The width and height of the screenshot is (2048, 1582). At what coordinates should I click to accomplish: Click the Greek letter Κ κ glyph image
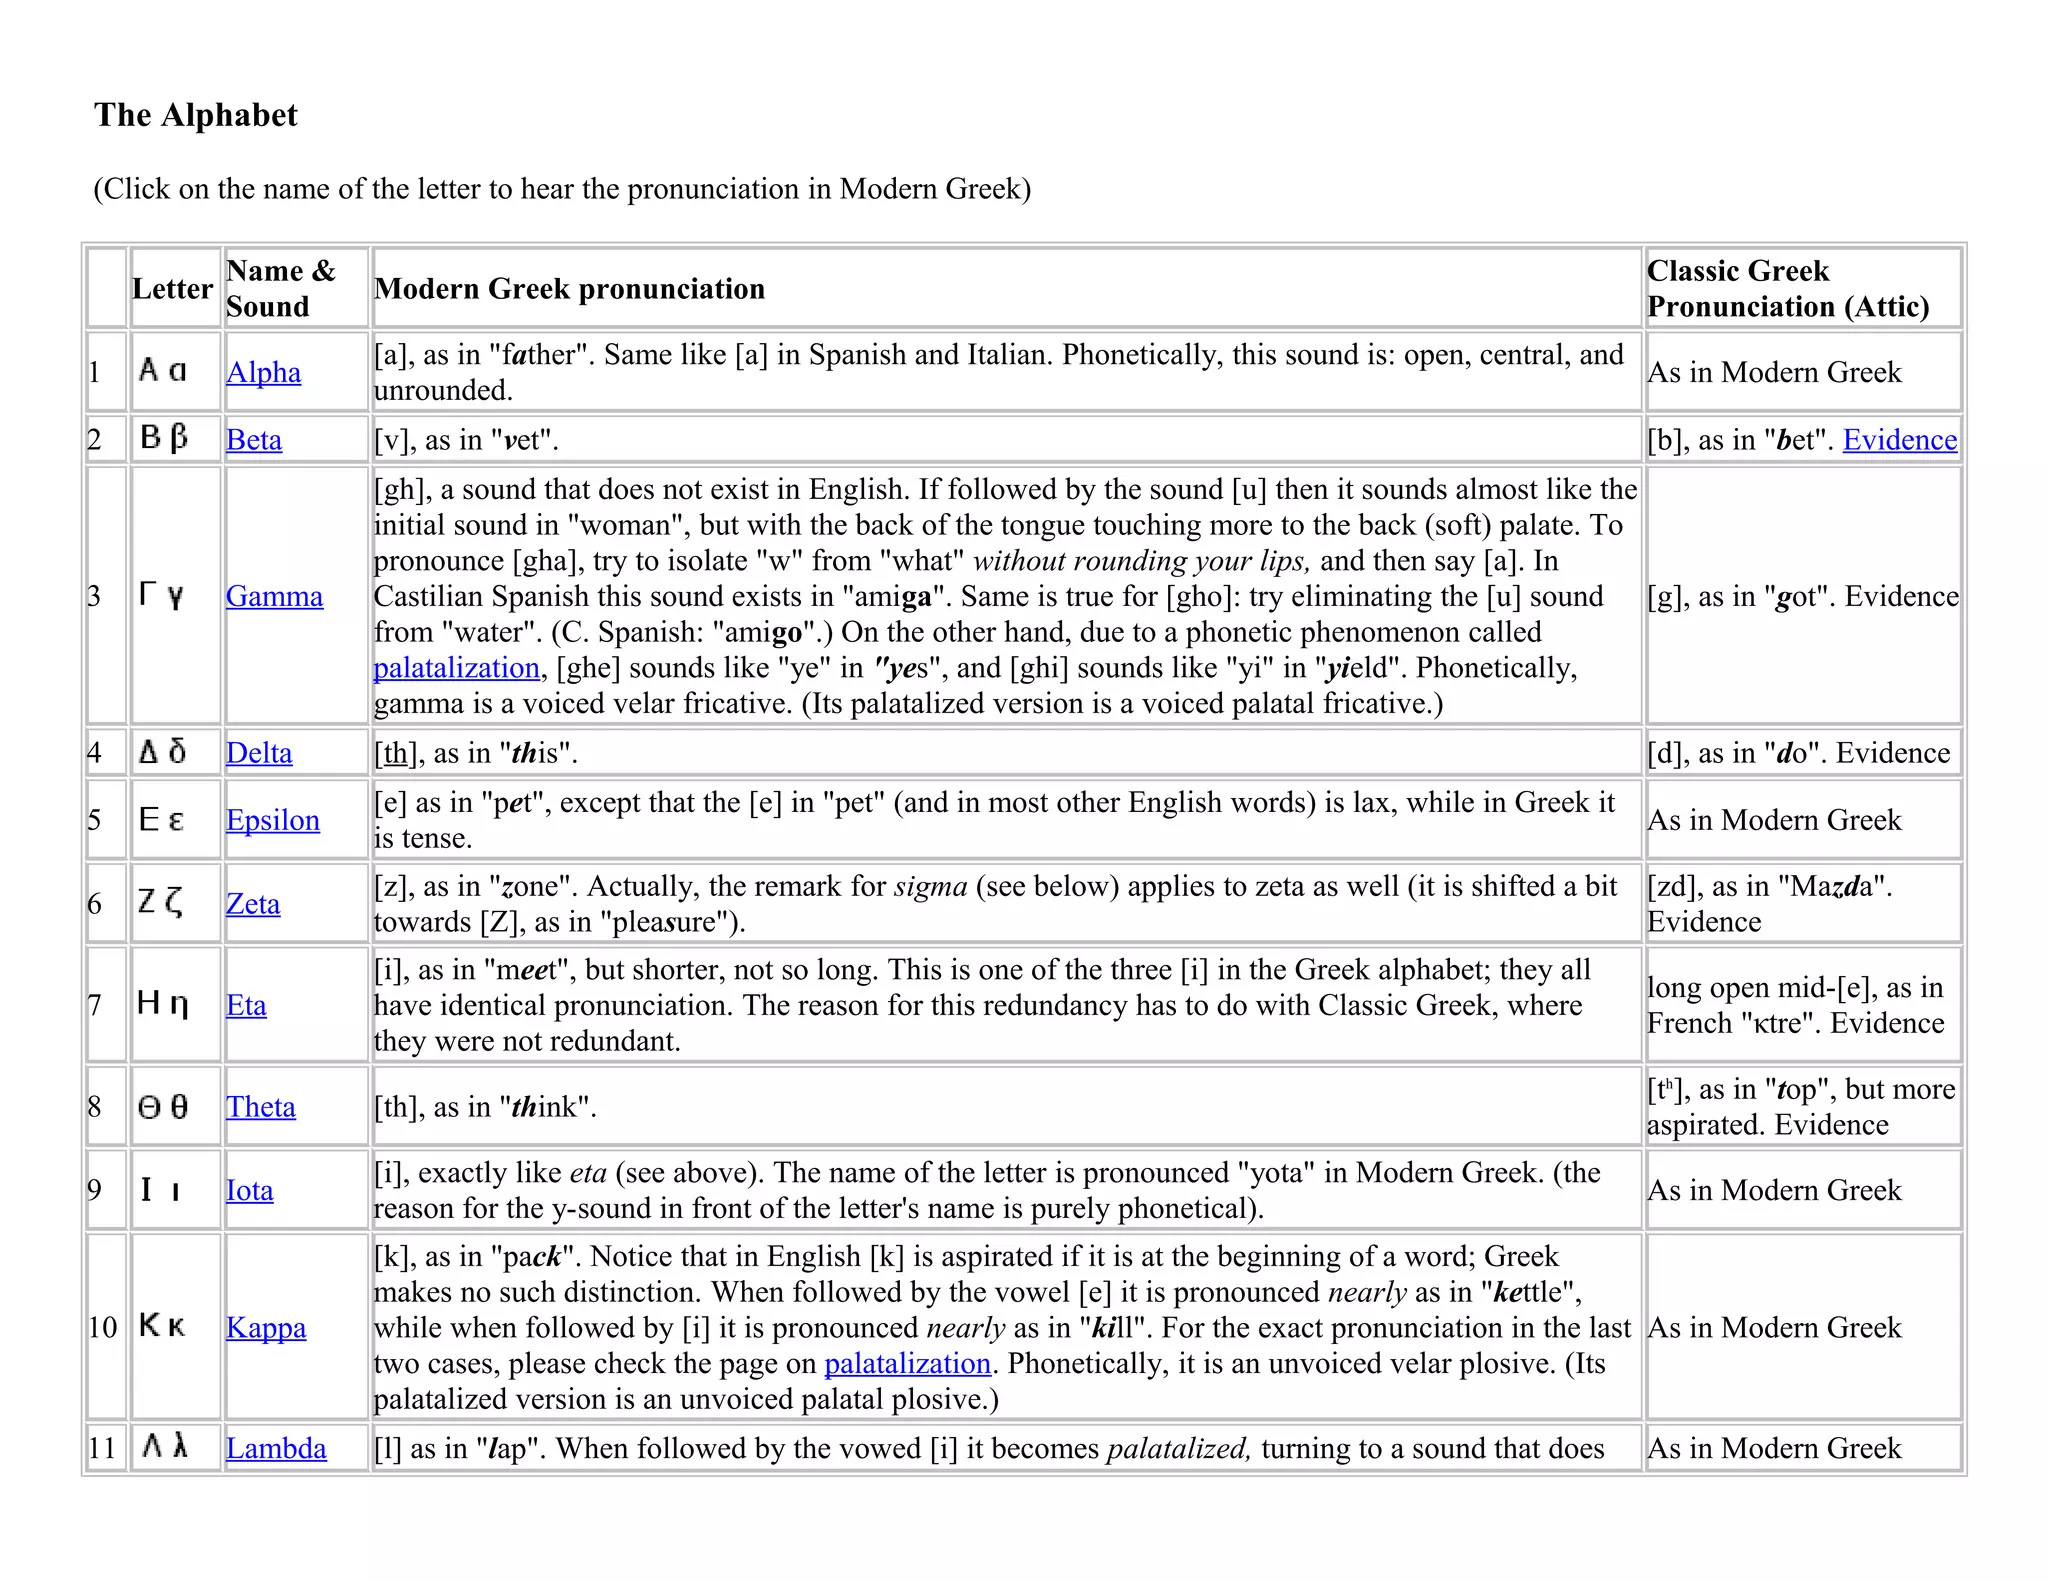[163, 1326]
